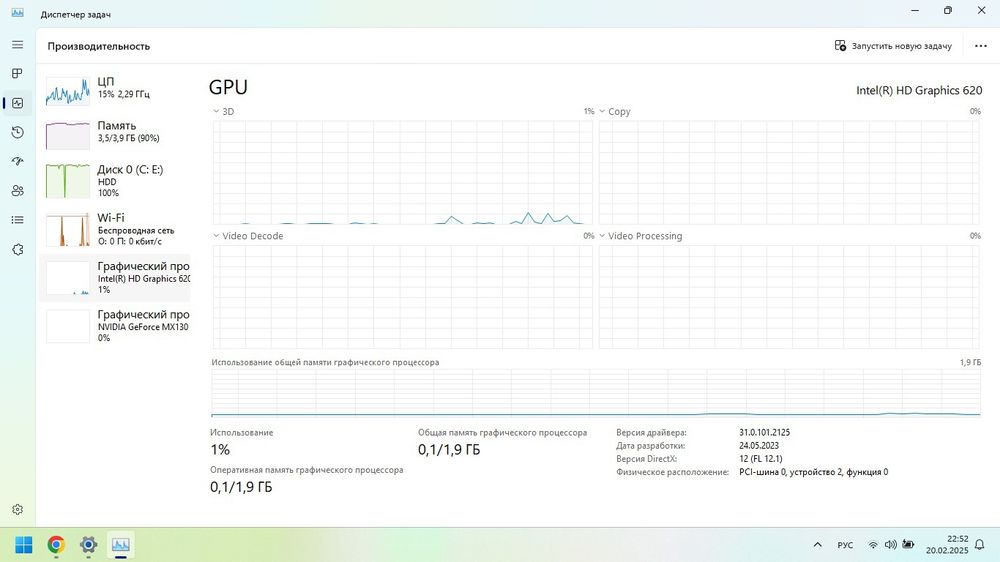1000x562 pixels.
Task: Open volume speaker tray icon
Action: tap(891, 545)
